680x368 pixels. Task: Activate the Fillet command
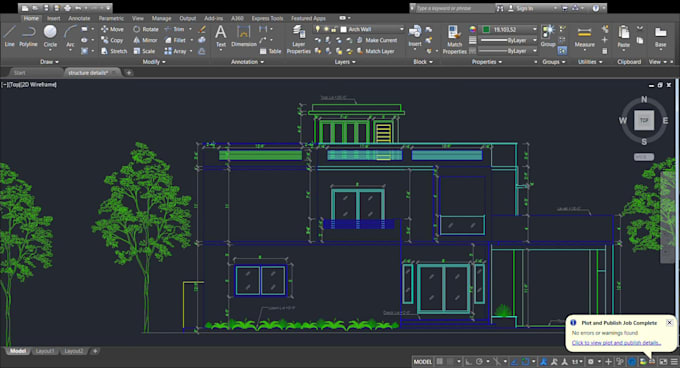175,40
